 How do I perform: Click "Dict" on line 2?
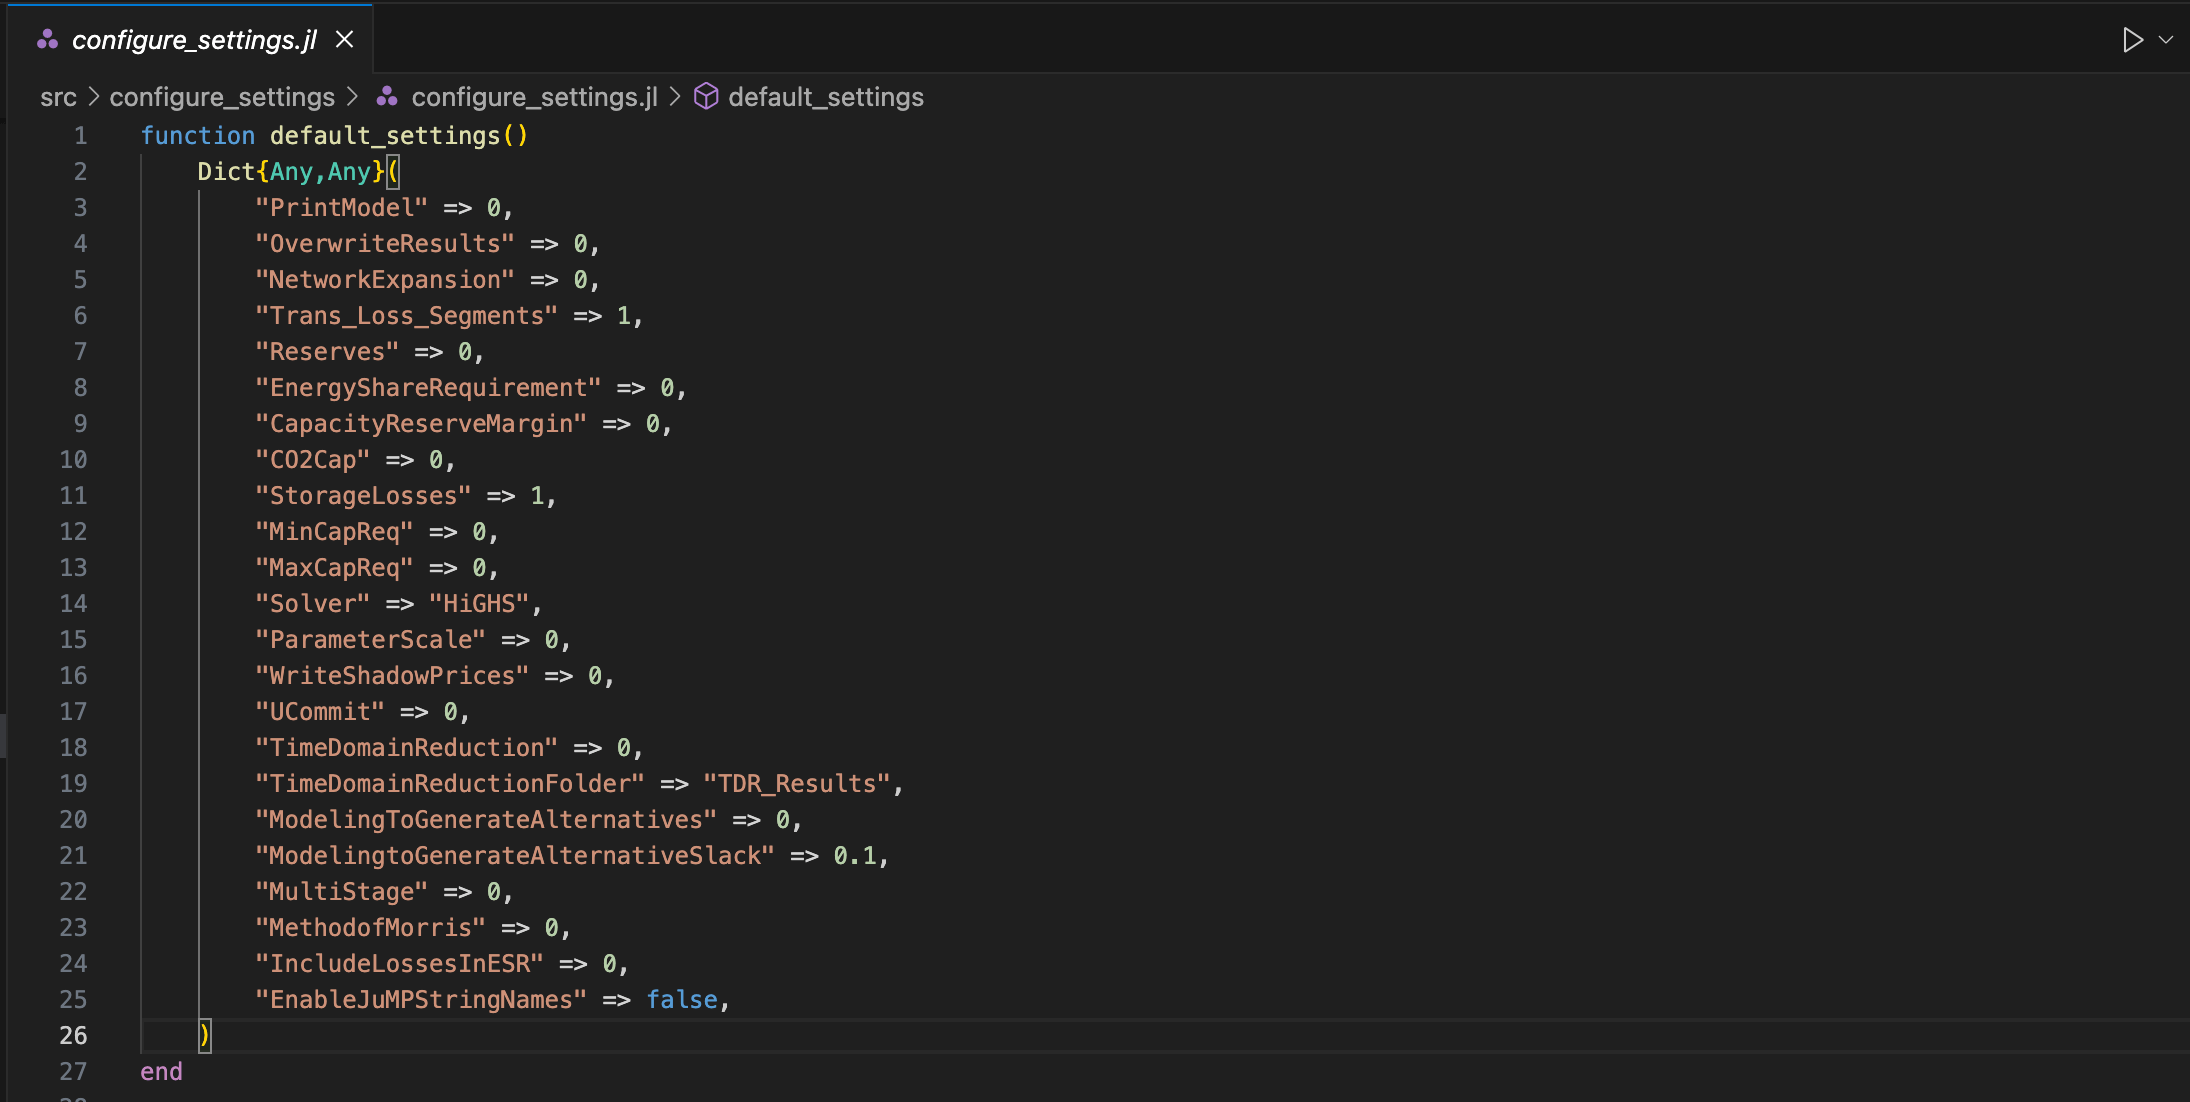point(226,172)
